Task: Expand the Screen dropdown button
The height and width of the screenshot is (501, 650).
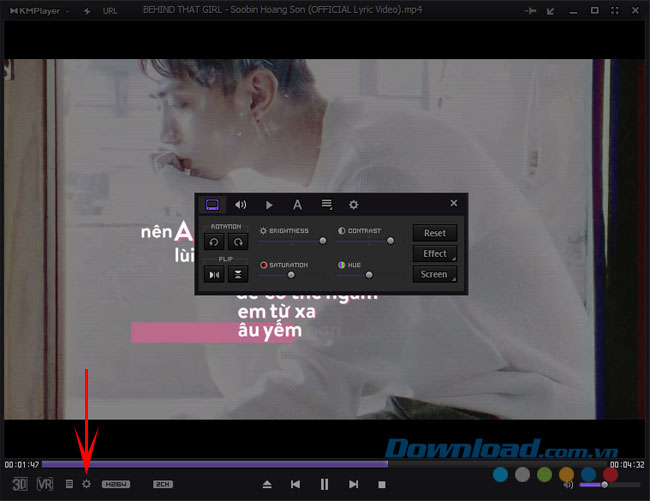Action: tap(435, 274)
